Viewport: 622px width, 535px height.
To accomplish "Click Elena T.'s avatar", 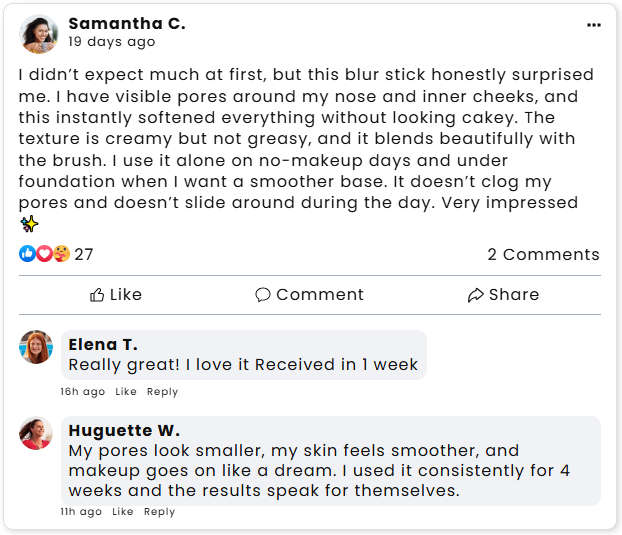I will tap(36, 347).
